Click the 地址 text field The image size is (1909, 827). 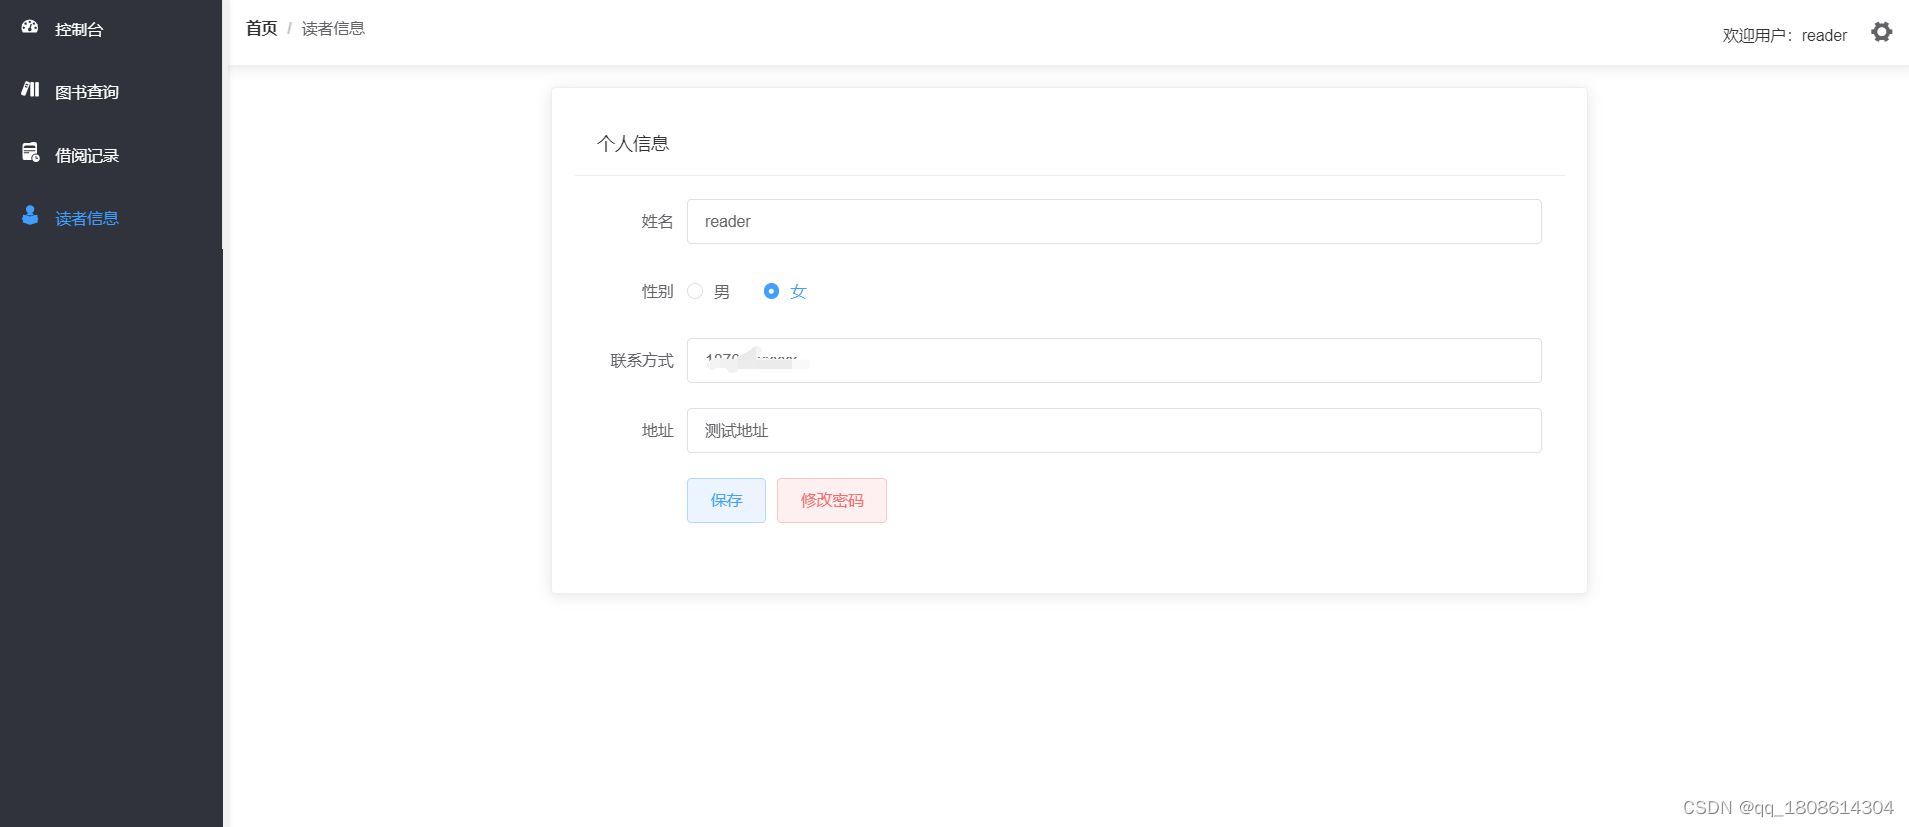(1113, 430)
